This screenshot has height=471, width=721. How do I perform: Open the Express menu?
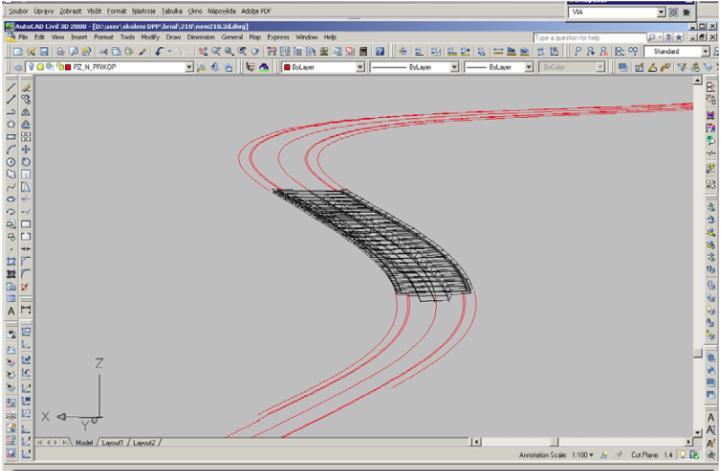click(278, 37)
